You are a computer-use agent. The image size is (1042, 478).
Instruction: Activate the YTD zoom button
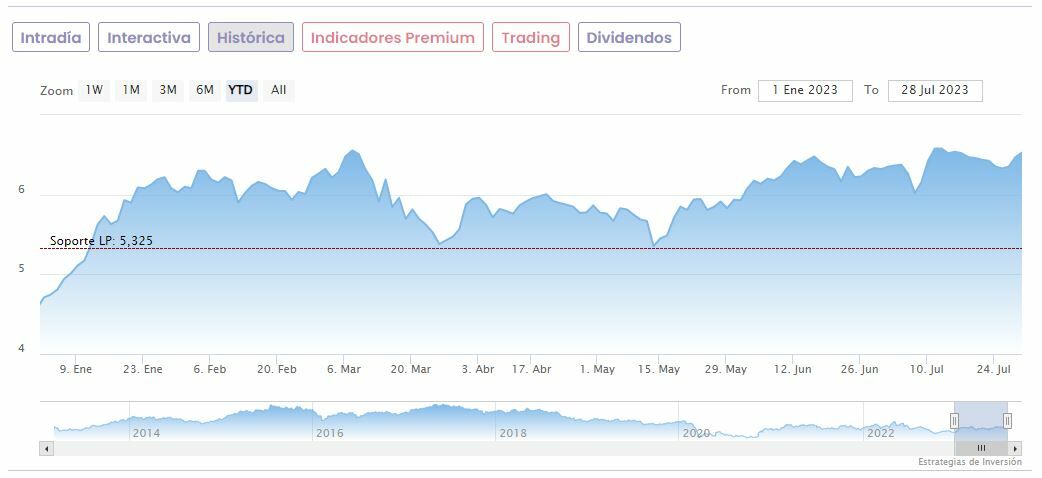(x=241, y=90)
